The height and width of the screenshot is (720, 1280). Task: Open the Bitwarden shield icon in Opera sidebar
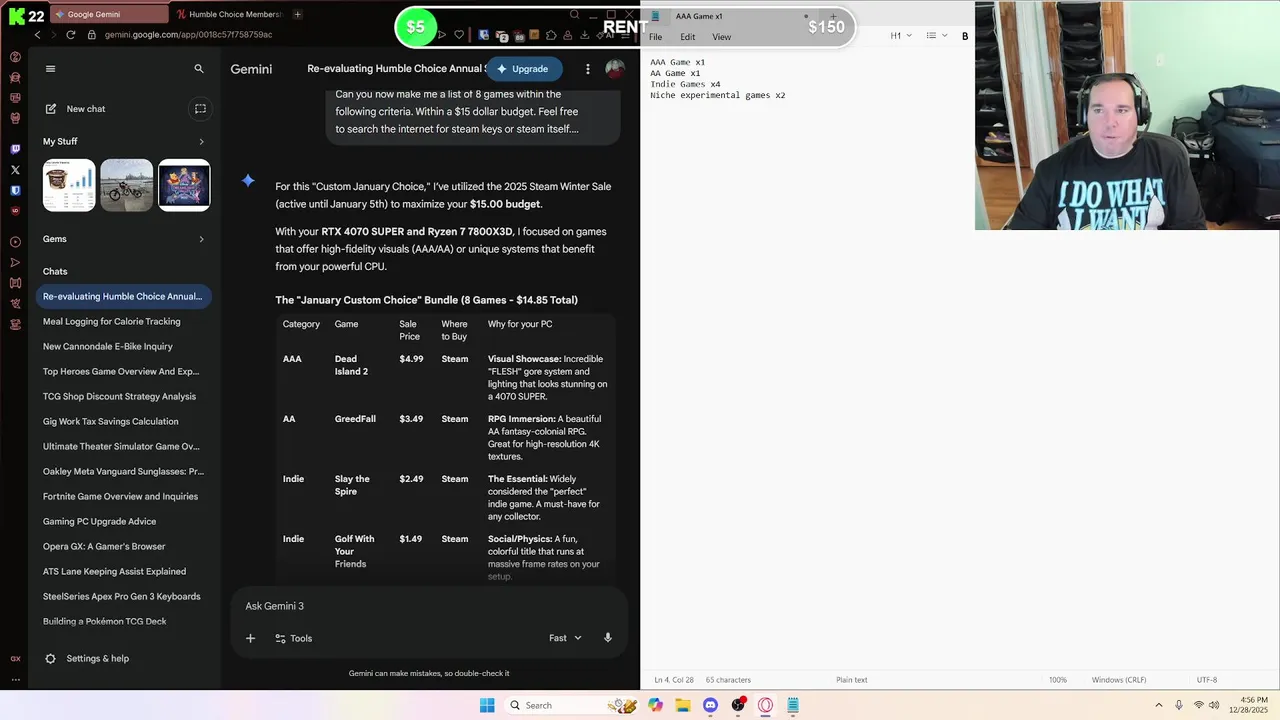click(x=15, y=190)
